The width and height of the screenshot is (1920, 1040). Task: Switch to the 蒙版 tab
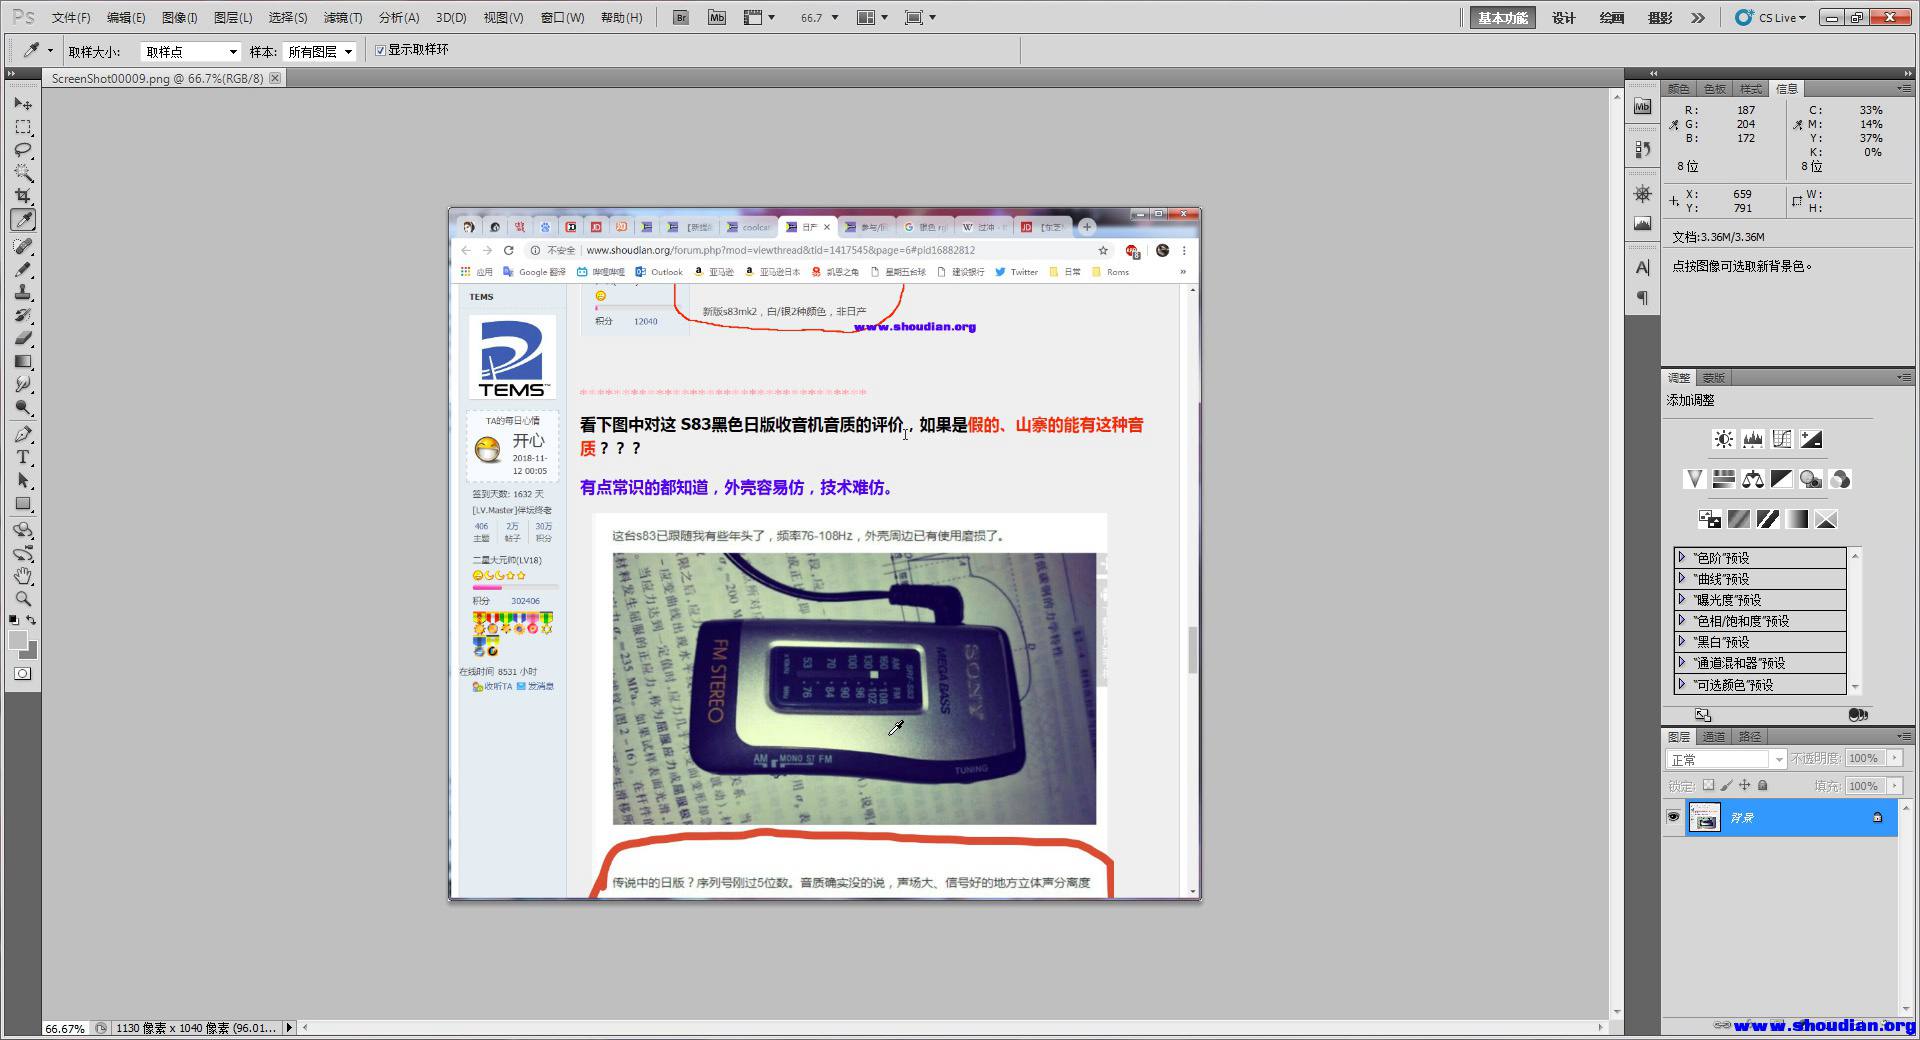point(1714,377)
